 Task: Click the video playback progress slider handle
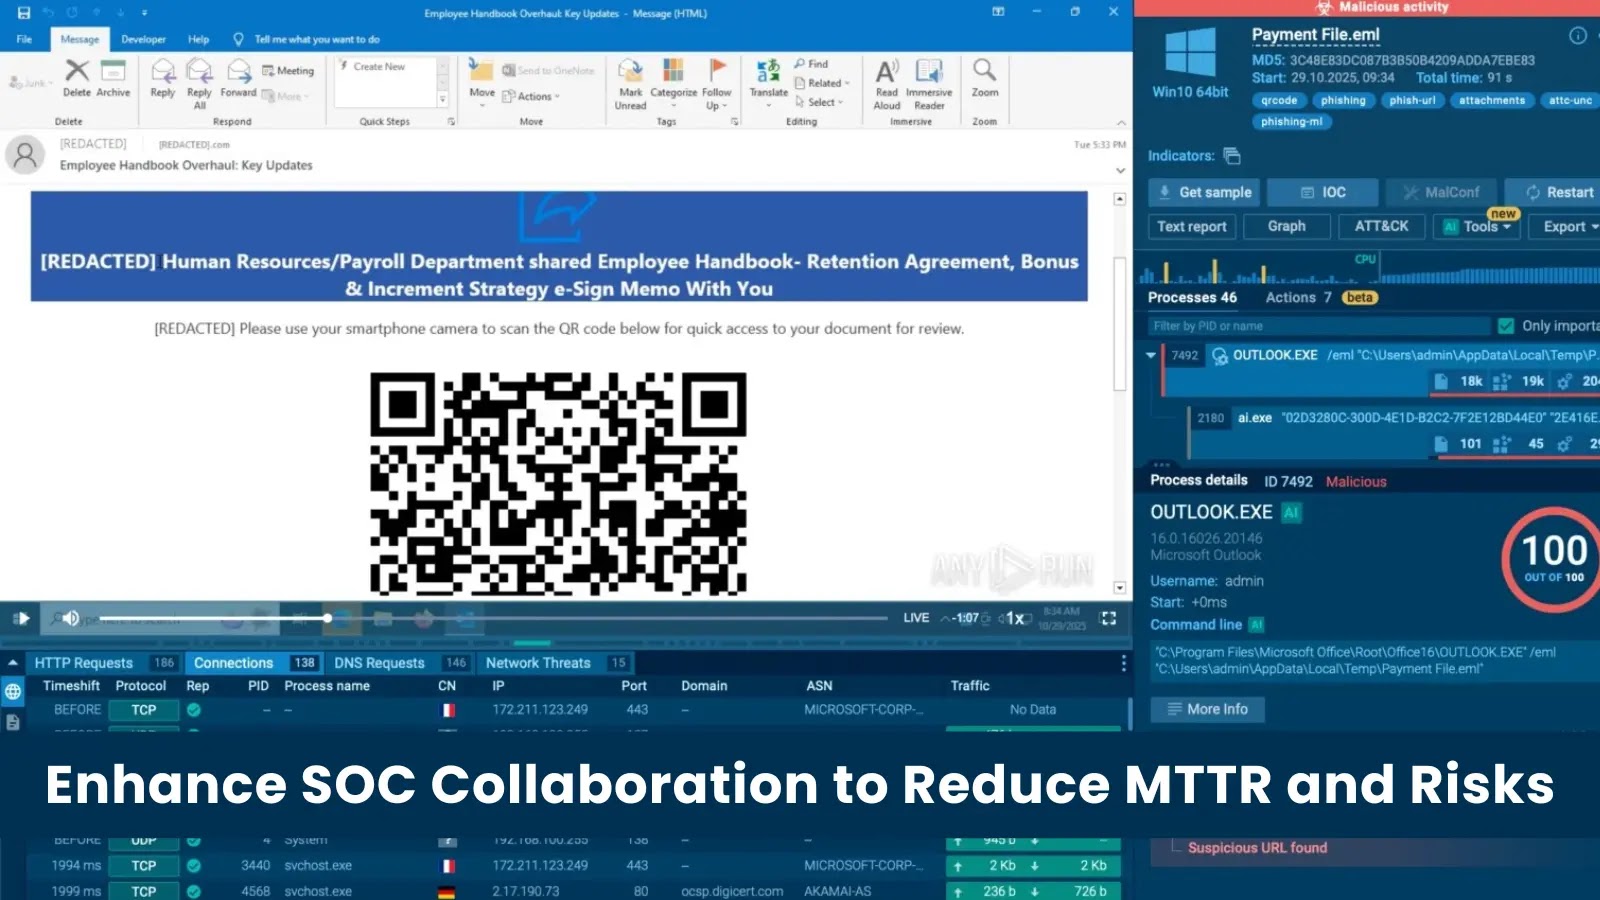[327, 618]
